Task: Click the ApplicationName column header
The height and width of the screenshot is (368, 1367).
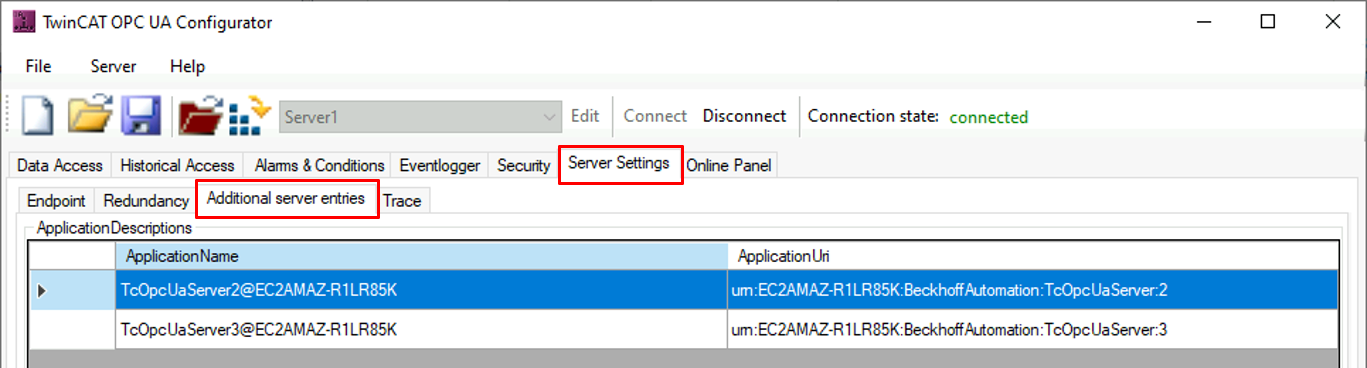Action: coord(421,256)
